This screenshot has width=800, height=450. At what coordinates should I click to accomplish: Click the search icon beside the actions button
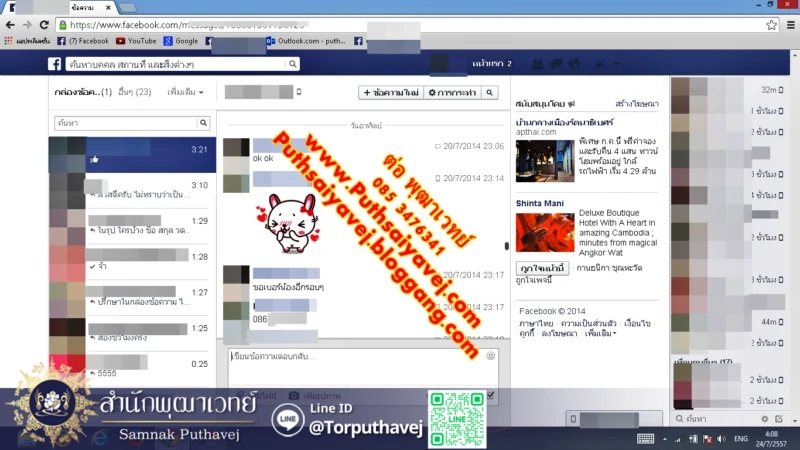pyautogui.click(x=489, y=93)
